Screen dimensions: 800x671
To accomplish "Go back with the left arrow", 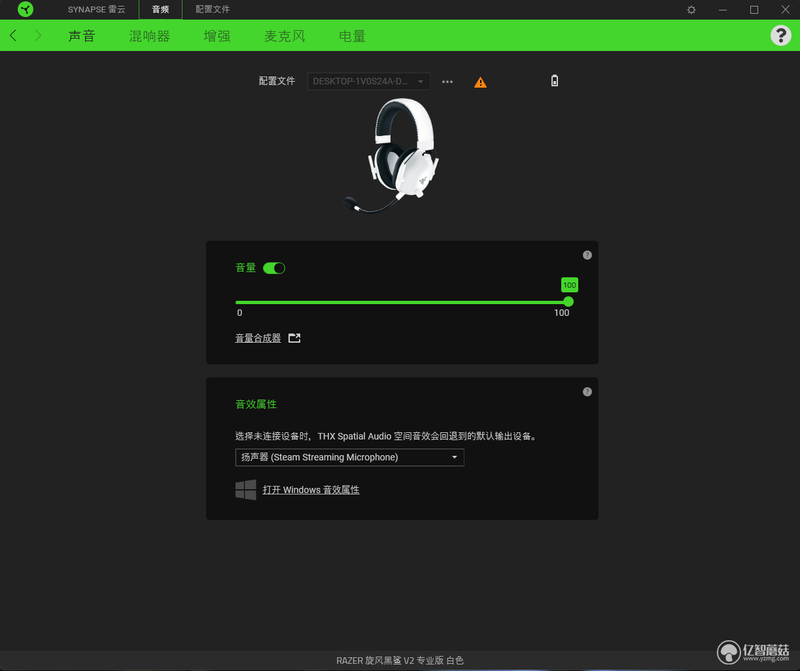I will (13, 35).
